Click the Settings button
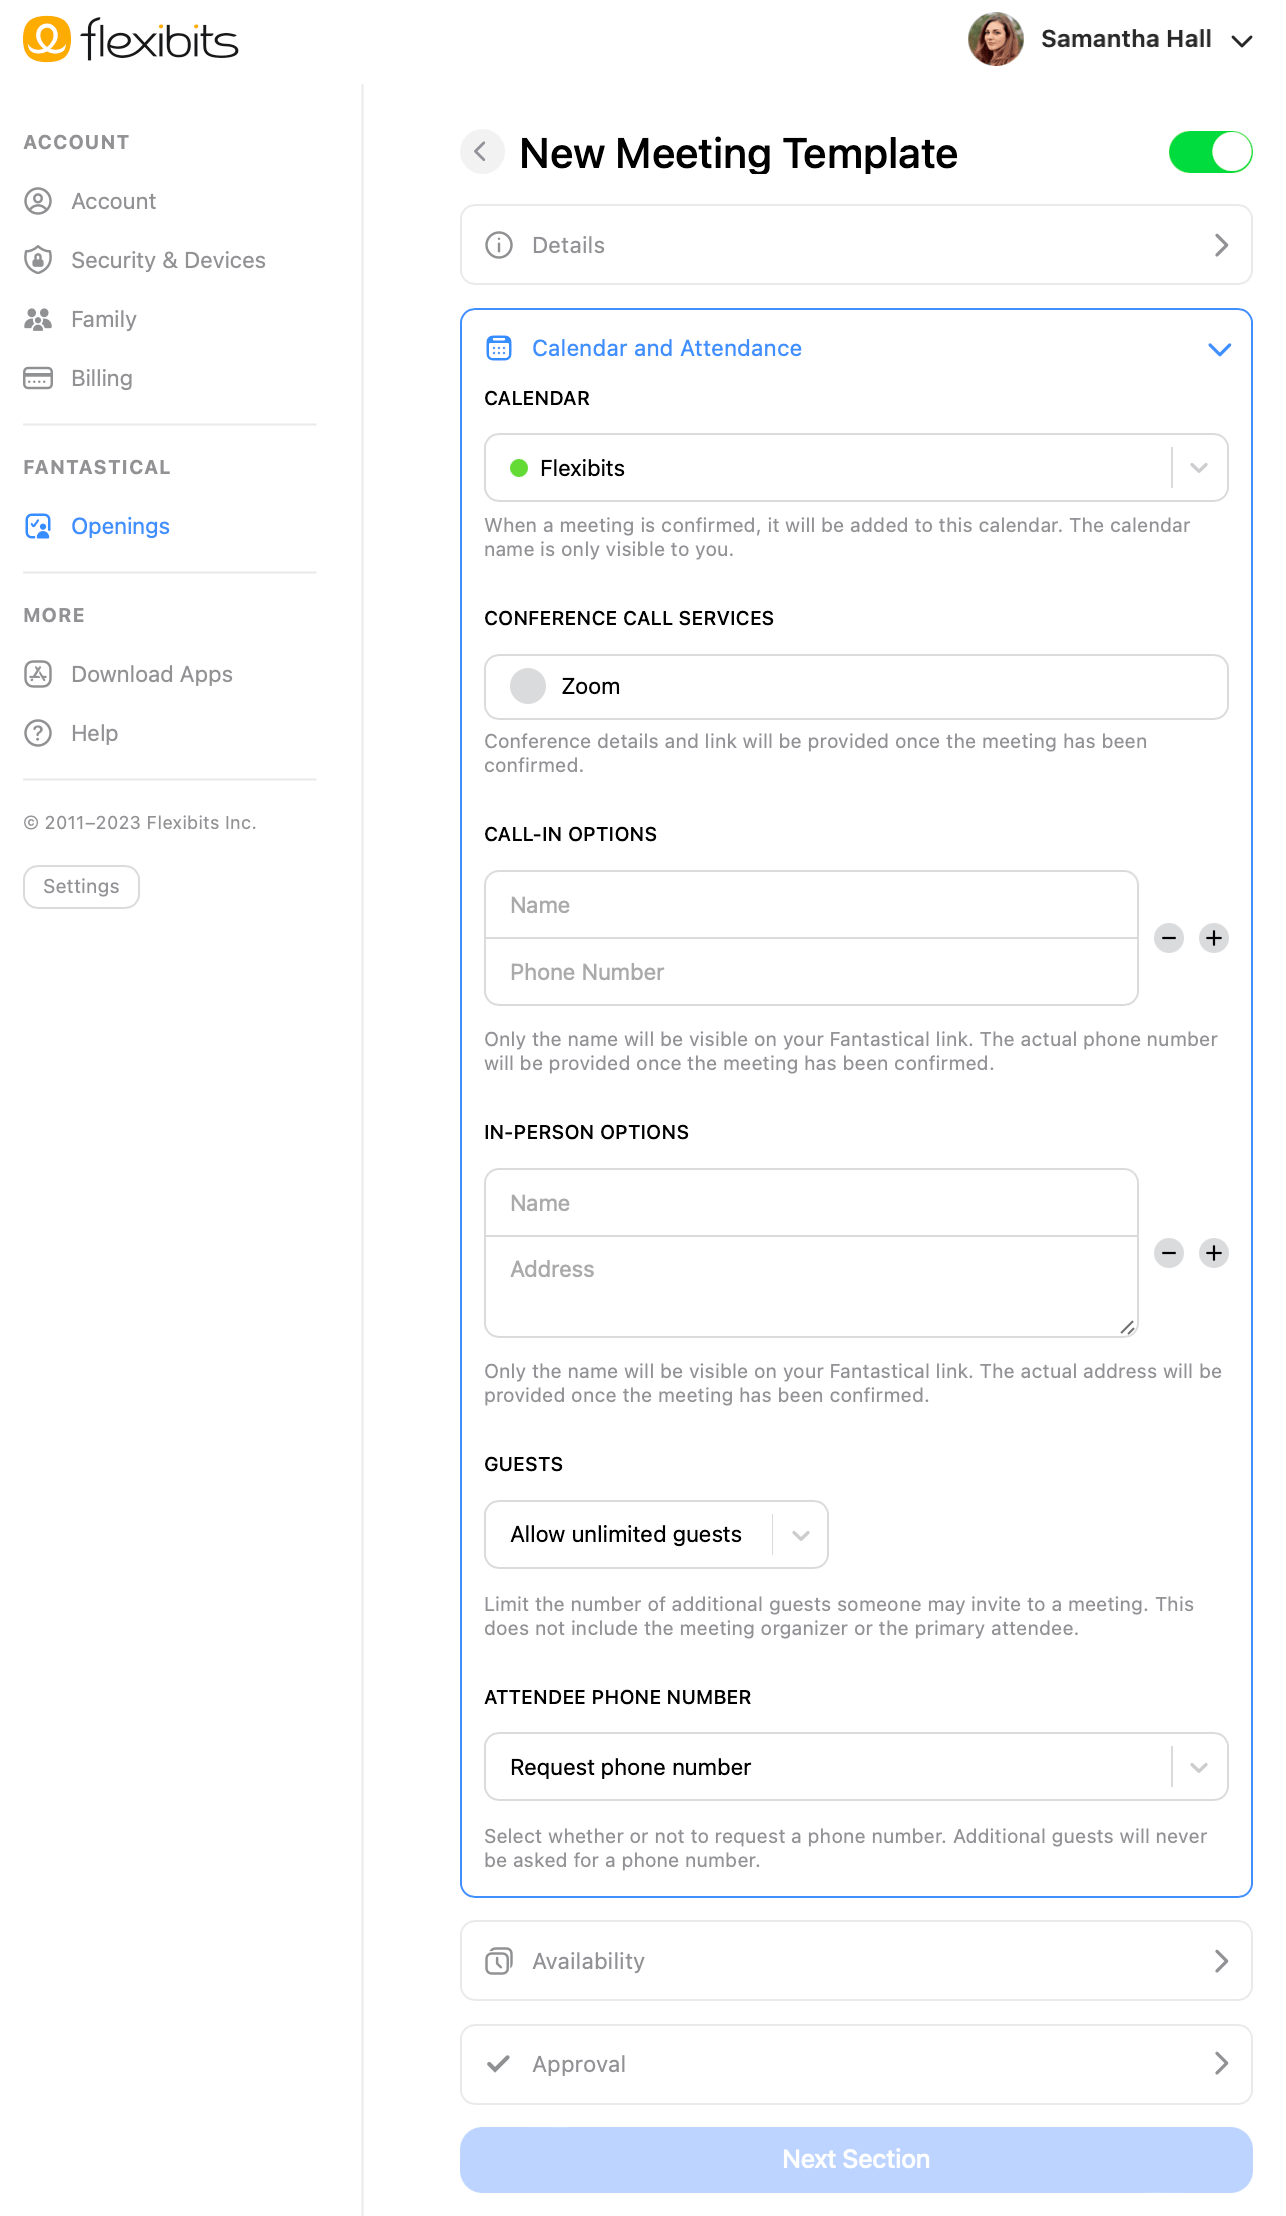The width and height of the screenshot is (1286, 2216). pyautogui.click(x=81, y=887)
